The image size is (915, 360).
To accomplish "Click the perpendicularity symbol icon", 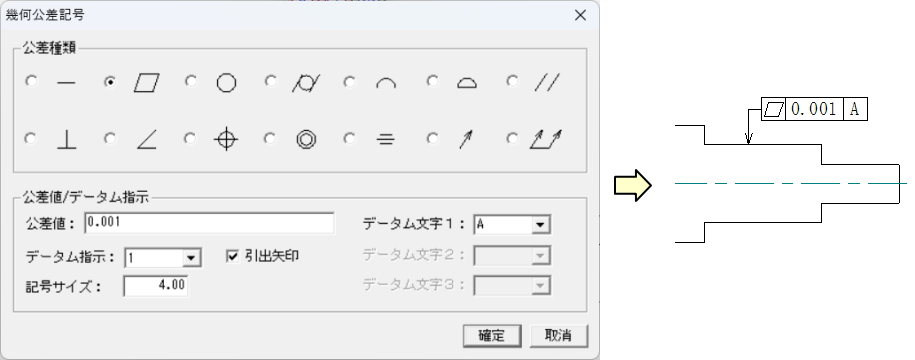I will point(67,139).
